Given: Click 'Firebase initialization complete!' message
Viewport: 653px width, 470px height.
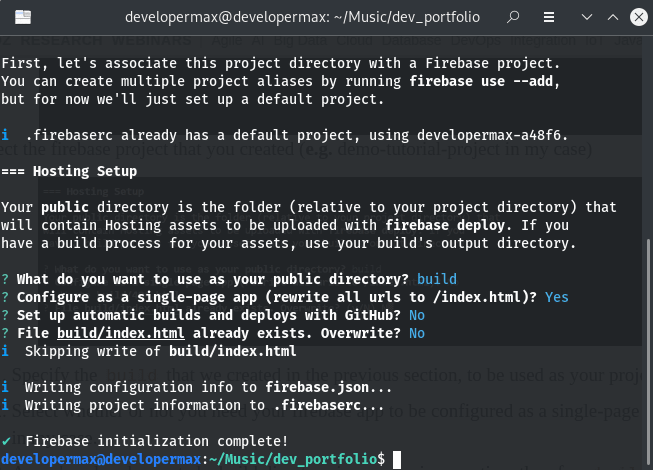Looking at the screenshot, I should [x=157, y=441].
